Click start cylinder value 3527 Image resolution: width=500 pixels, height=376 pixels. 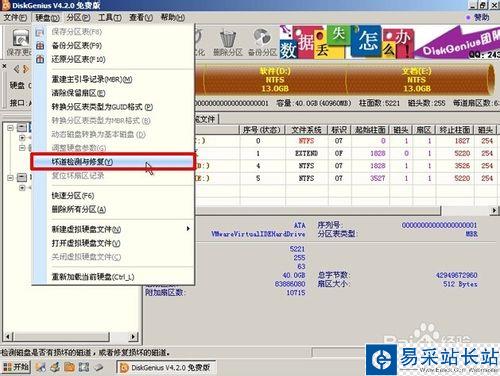[x=377, y=178]
